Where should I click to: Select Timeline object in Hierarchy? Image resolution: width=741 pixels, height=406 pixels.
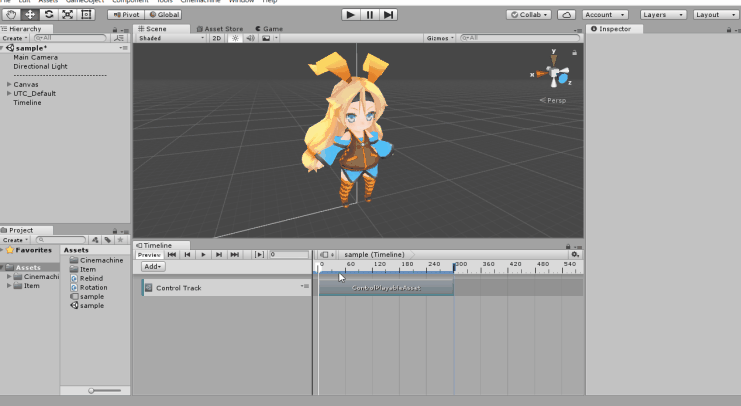click(27, 103)
